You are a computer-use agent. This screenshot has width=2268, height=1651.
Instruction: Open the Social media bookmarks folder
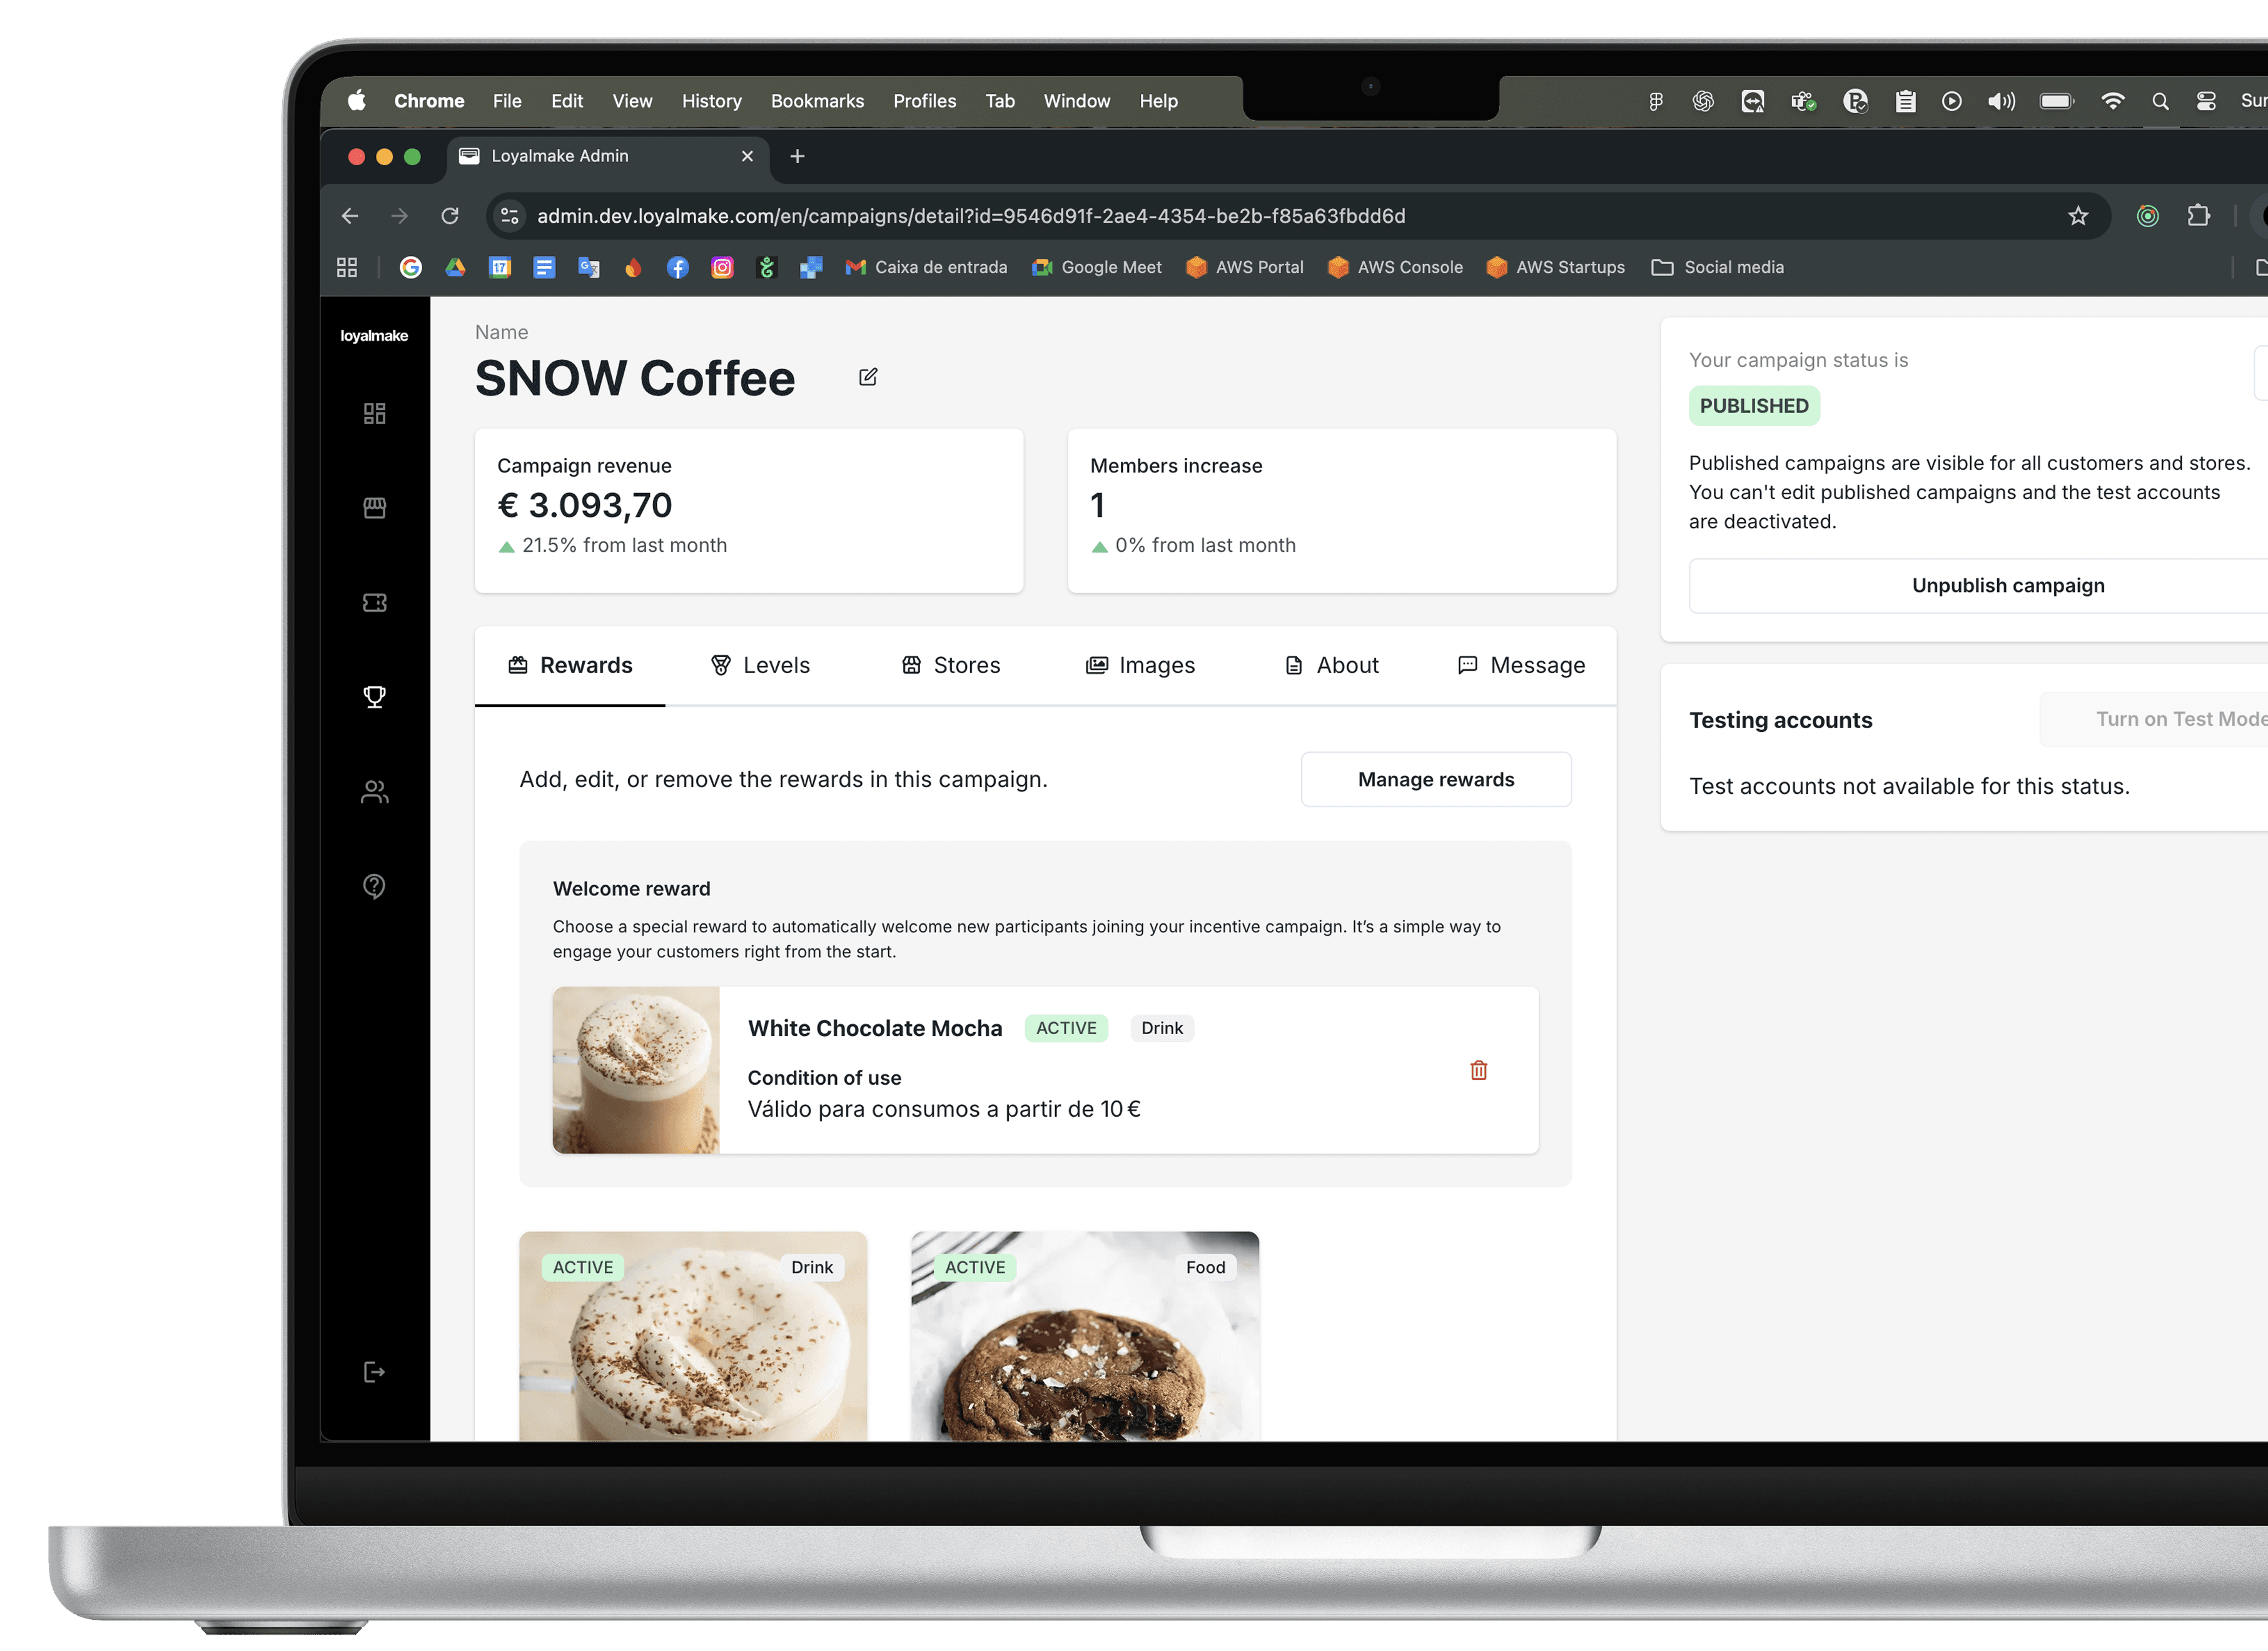1717,267
